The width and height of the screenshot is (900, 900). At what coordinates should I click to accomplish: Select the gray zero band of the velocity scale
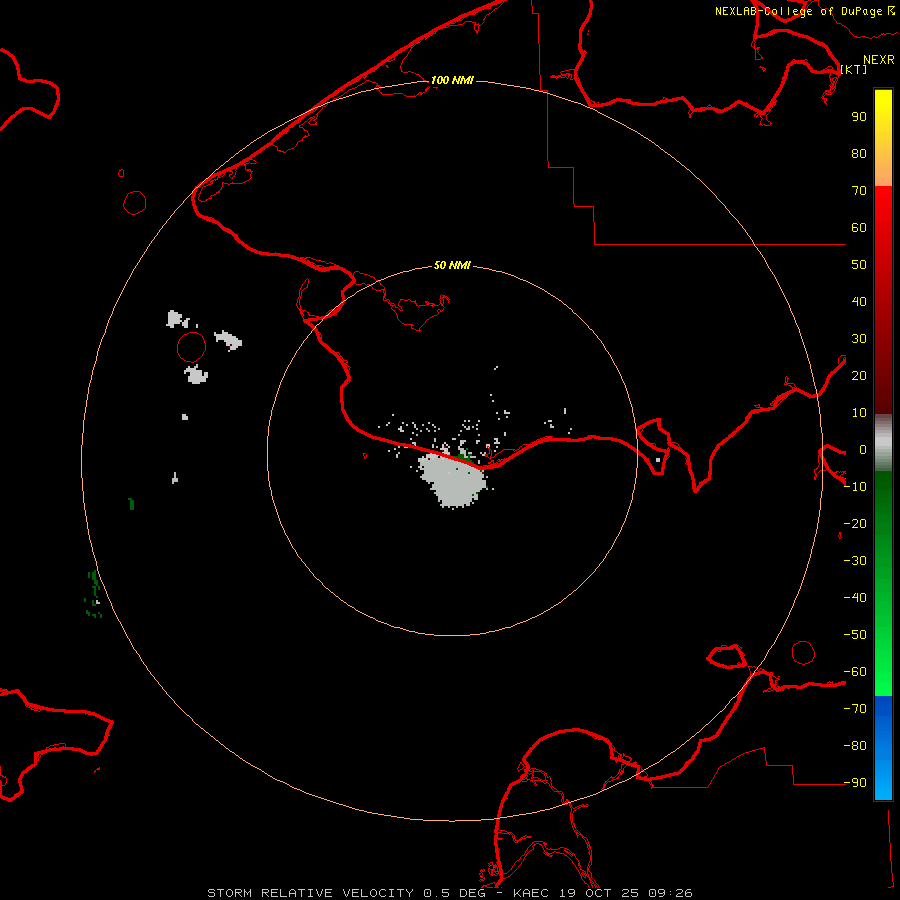click(883, 443)
